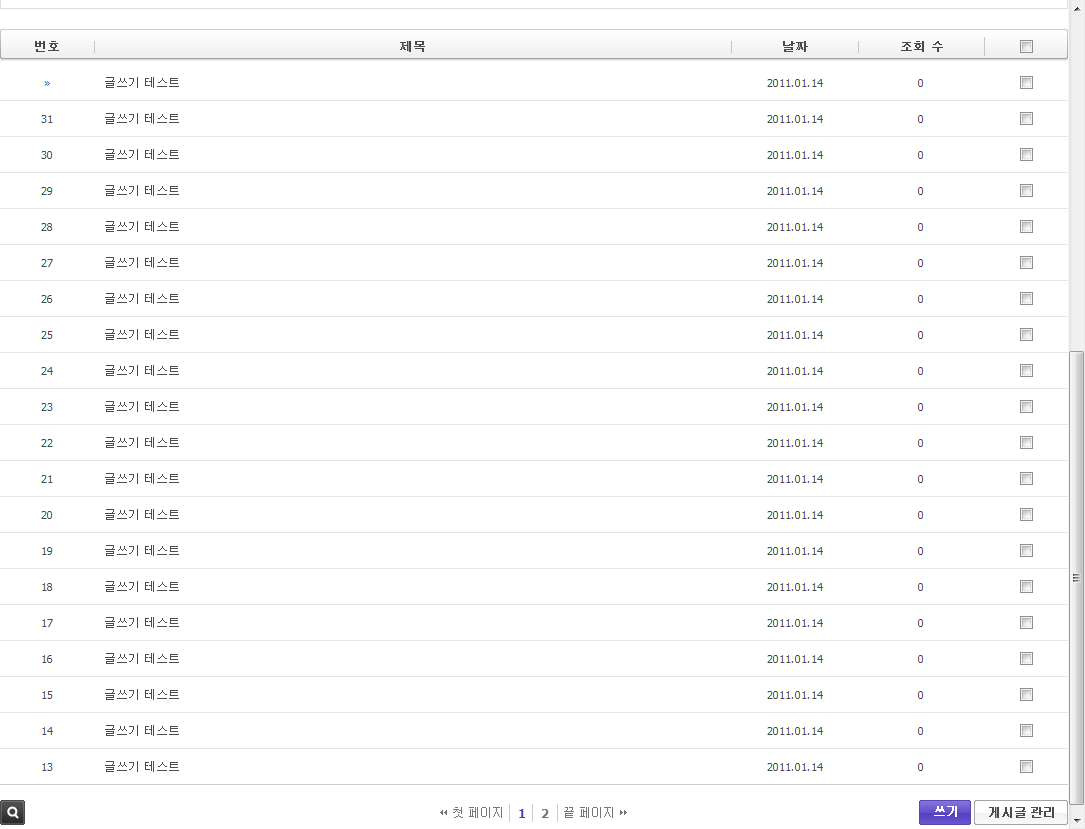Click the number 17 in number column

[x=47, y=623]
